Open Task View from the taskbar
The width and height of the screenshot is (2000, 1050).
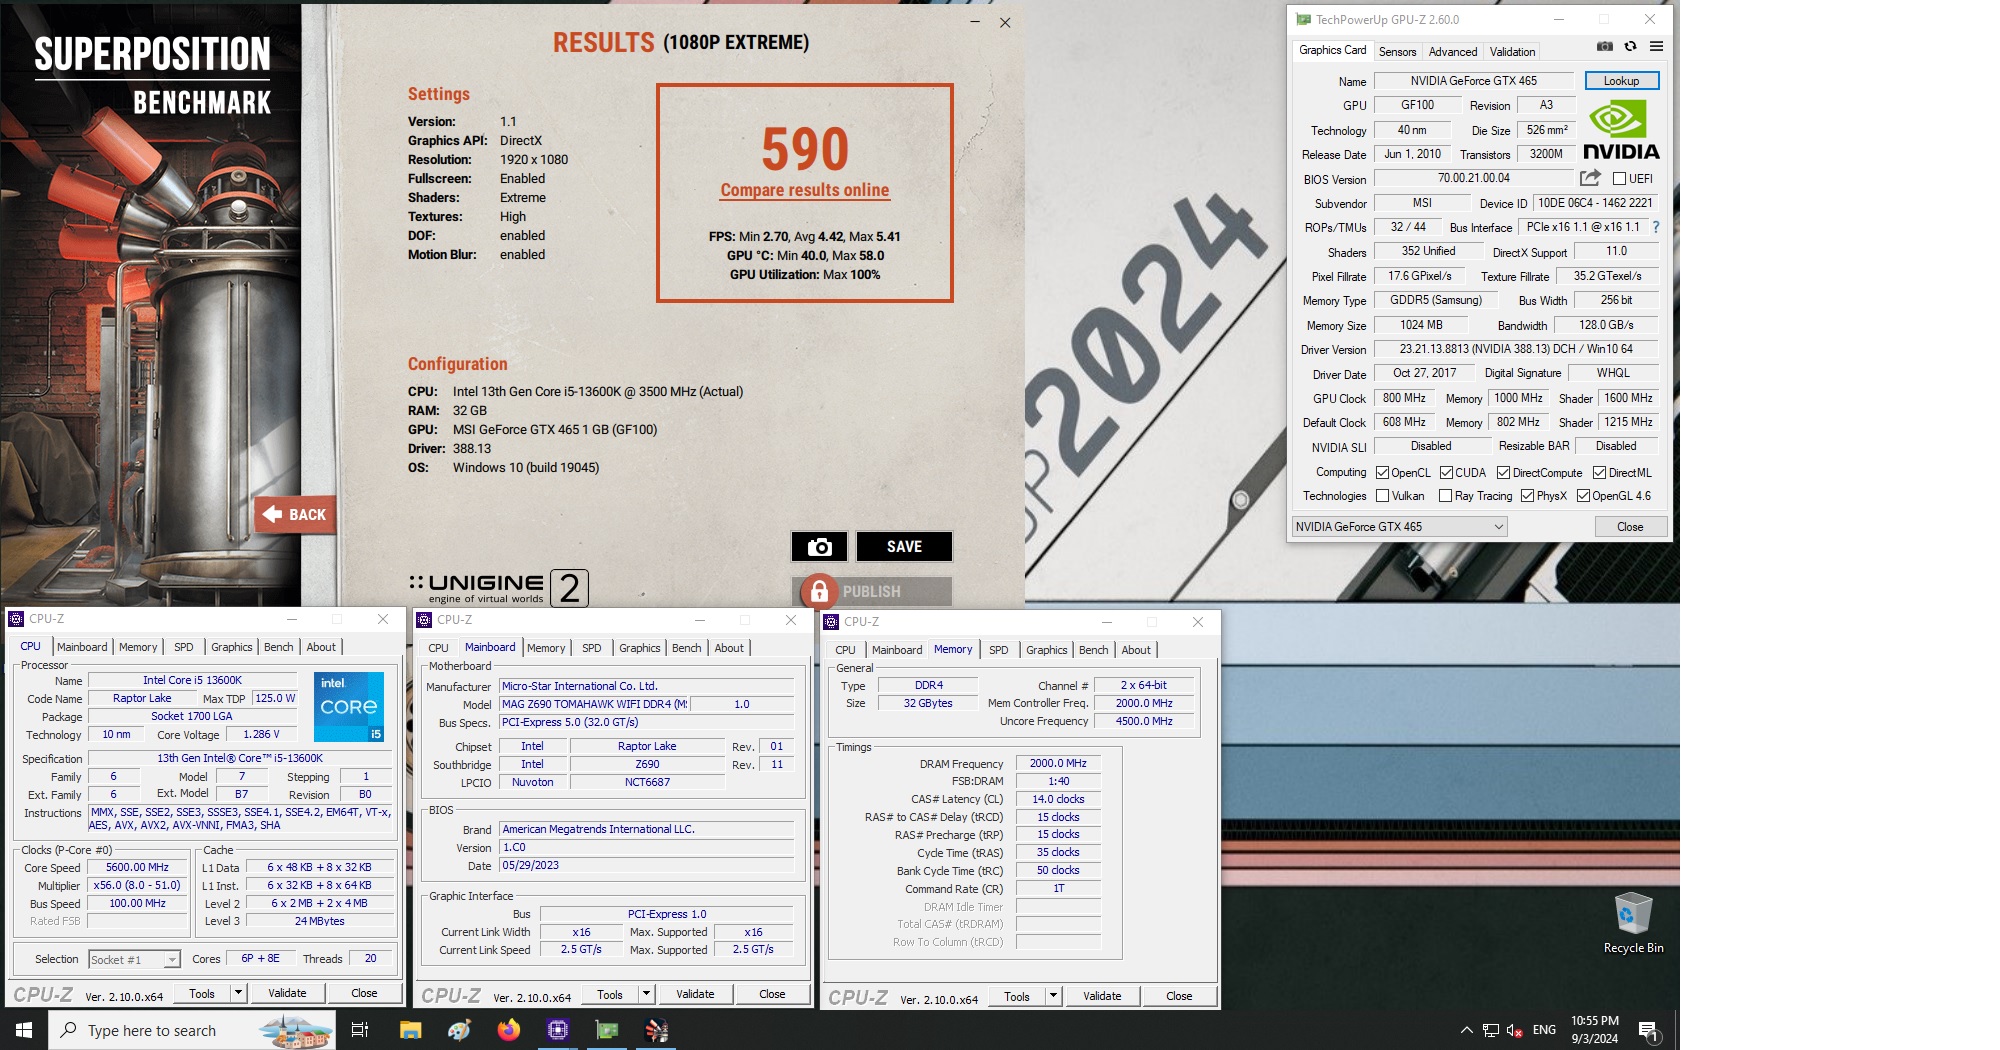pos(360,1030)
